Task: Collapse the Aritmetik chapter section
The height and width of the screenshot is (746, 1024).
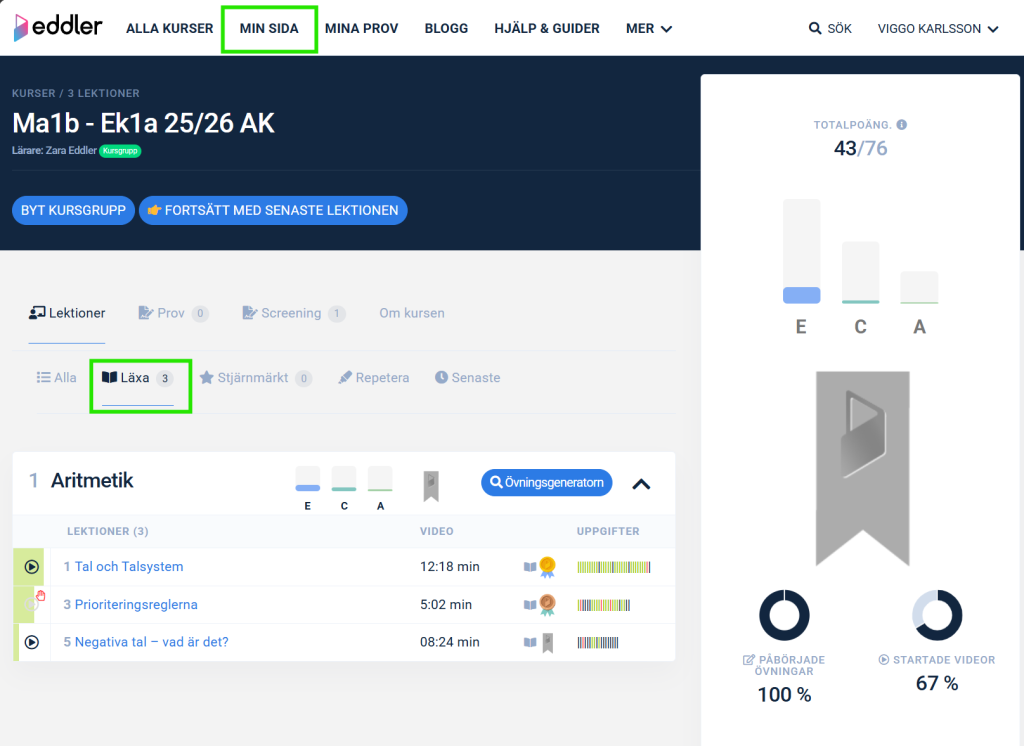Action: tap(641, 484)
